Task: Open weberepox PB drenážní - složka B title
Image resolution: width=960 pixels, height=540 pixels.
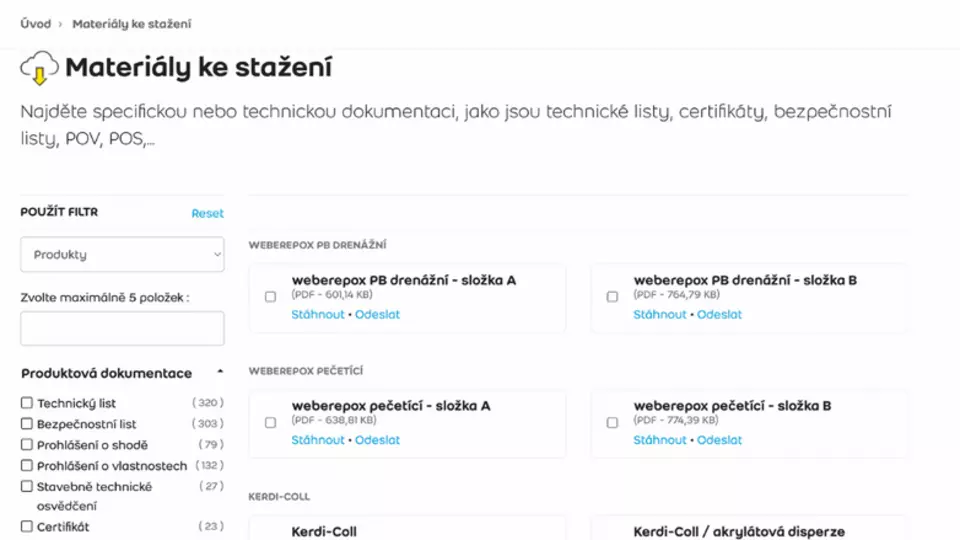Action: click(x=745, y=280)
